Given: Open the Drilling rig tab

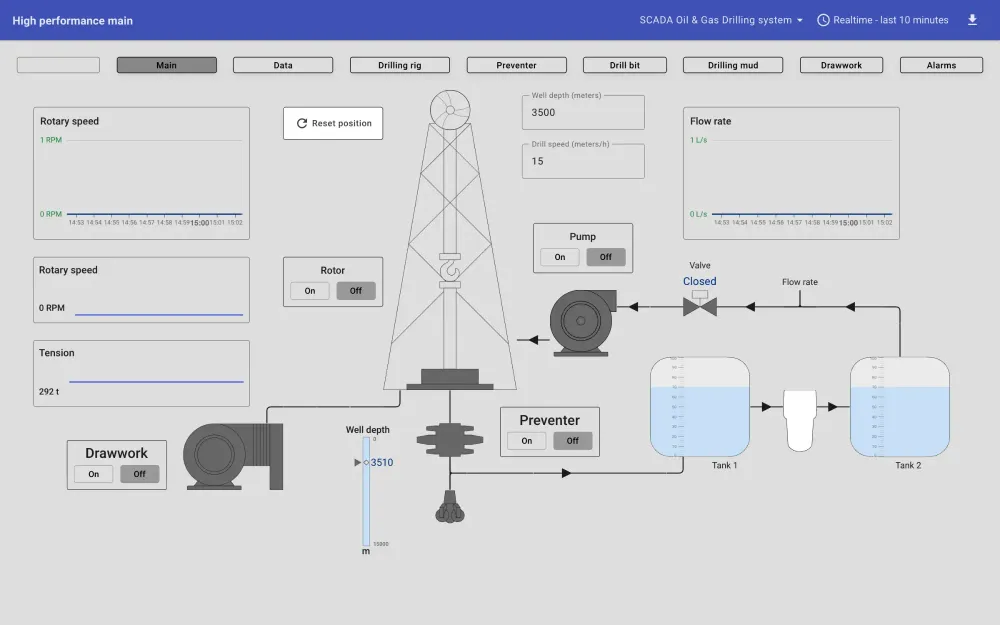Looking at the screenshot, I should coord(400,65).
